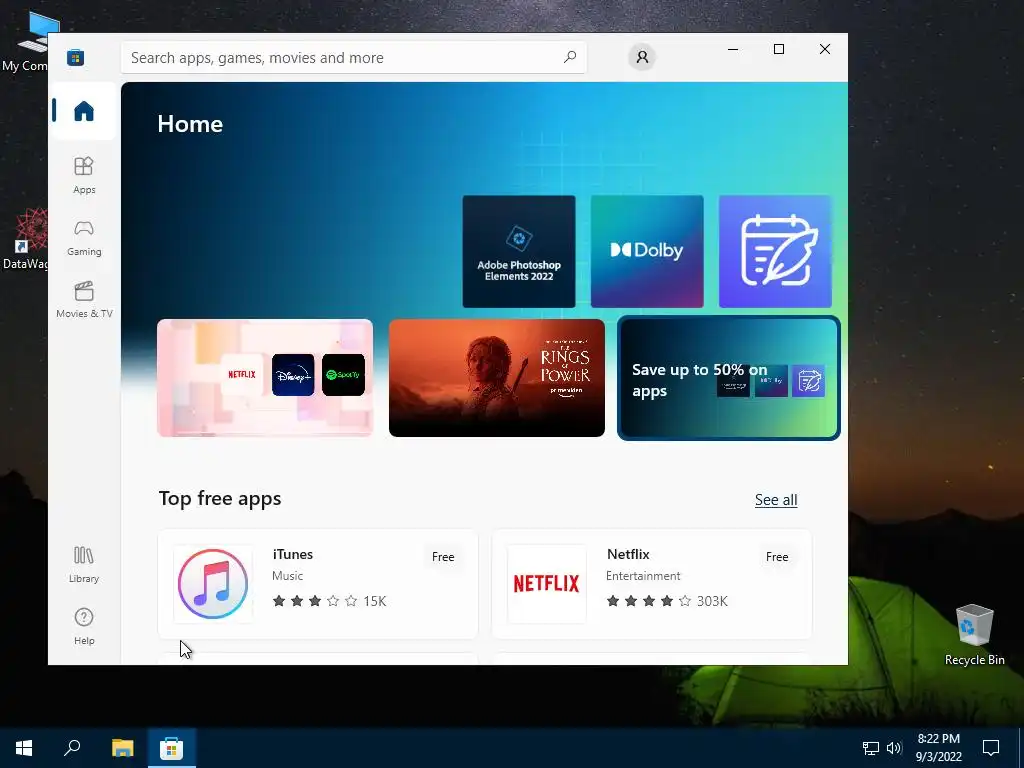Click the Netflix app title text

(x=628, y=554)
